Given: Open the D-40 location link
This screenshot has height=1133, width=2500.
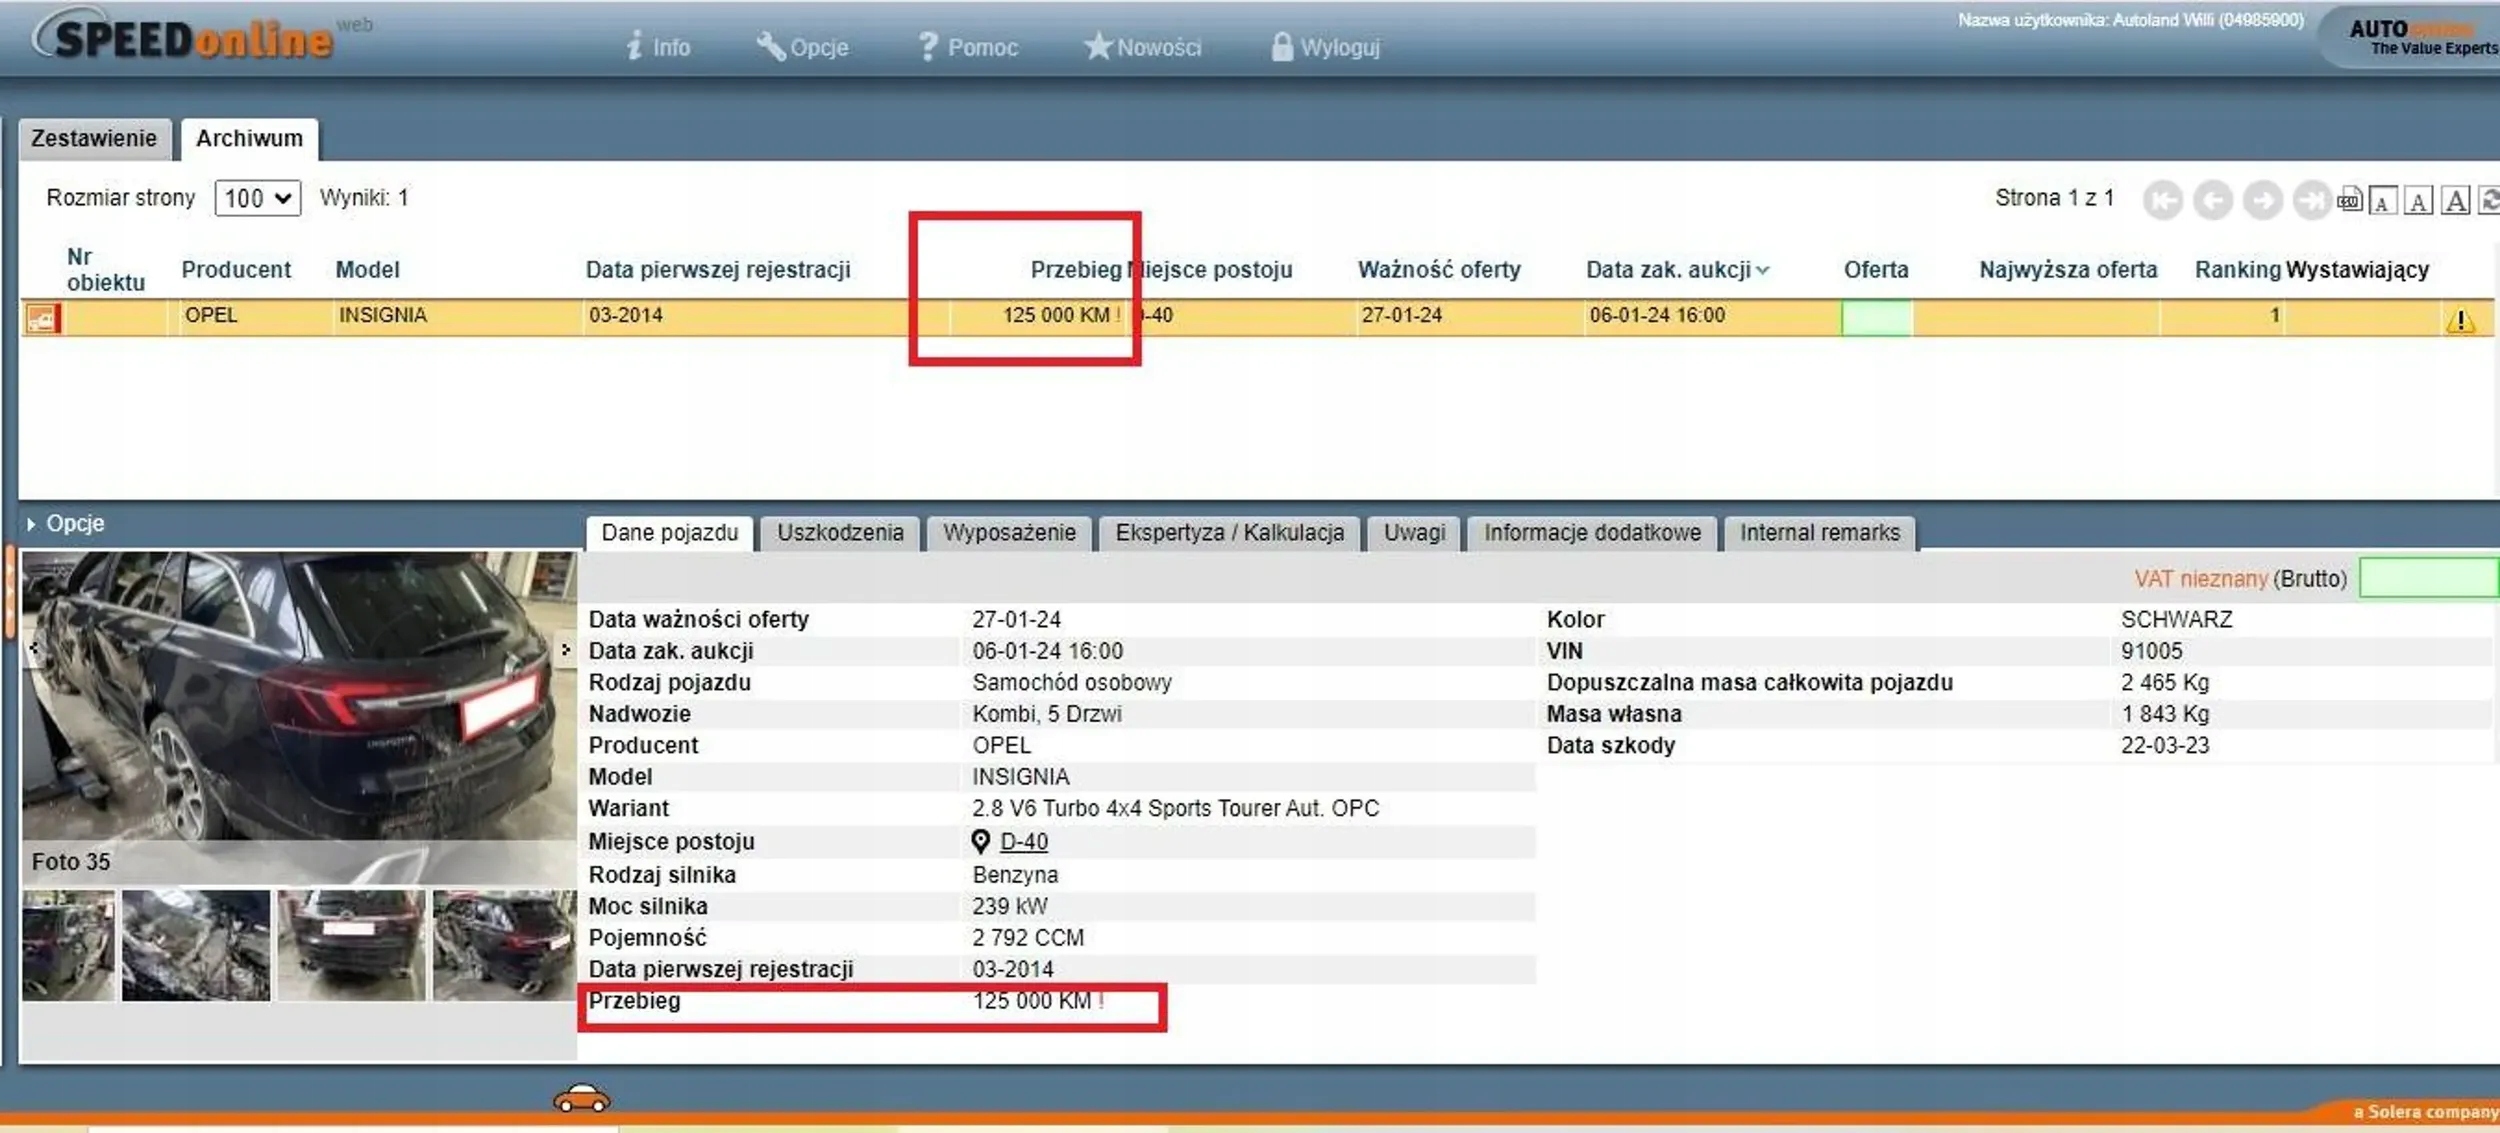Looking at the screenshot, I should [x=1023, y=841].
